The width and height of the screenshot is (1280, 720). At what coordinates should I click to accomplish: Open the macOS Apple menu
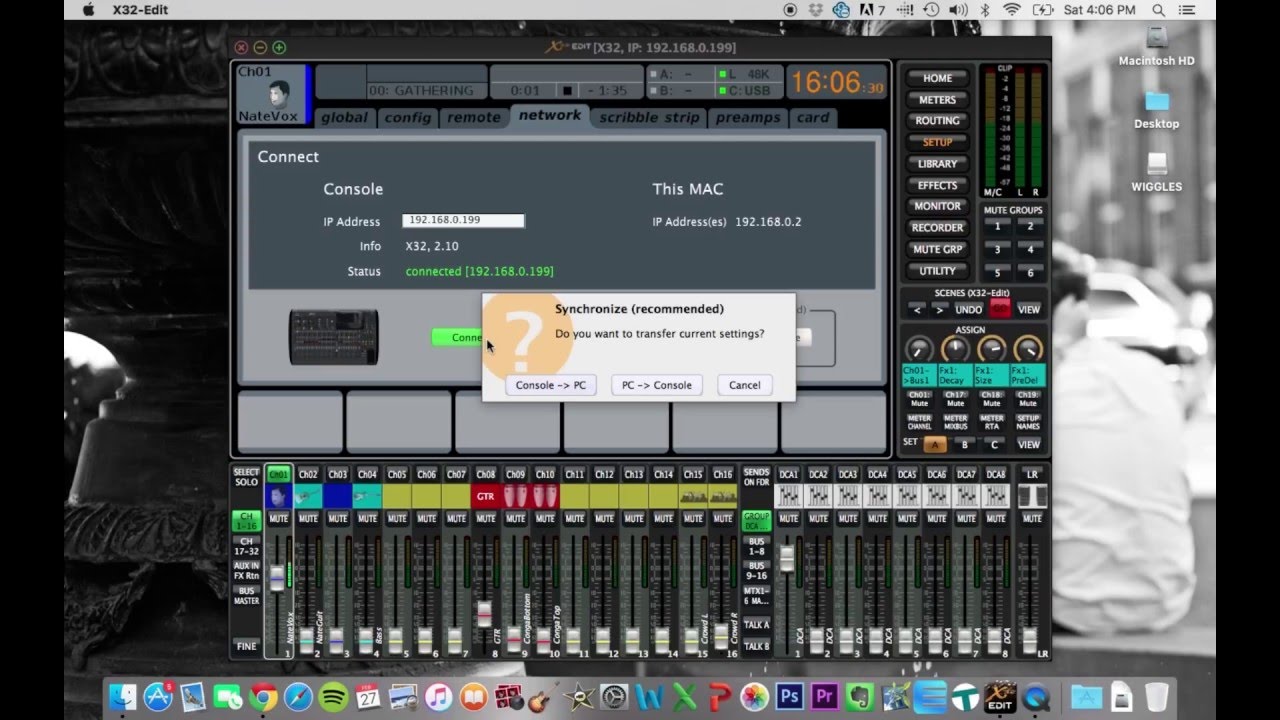click(x=87, y=10)
